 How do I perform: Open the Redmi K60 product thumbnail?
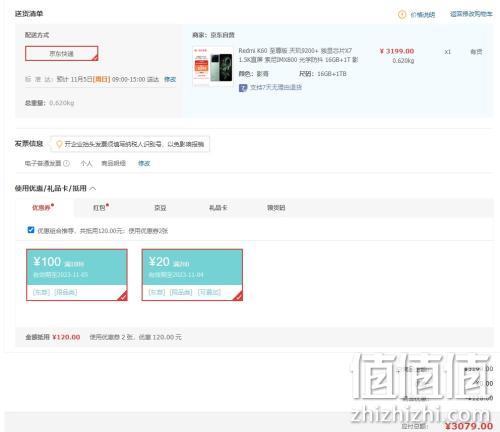tap(213, 66)
